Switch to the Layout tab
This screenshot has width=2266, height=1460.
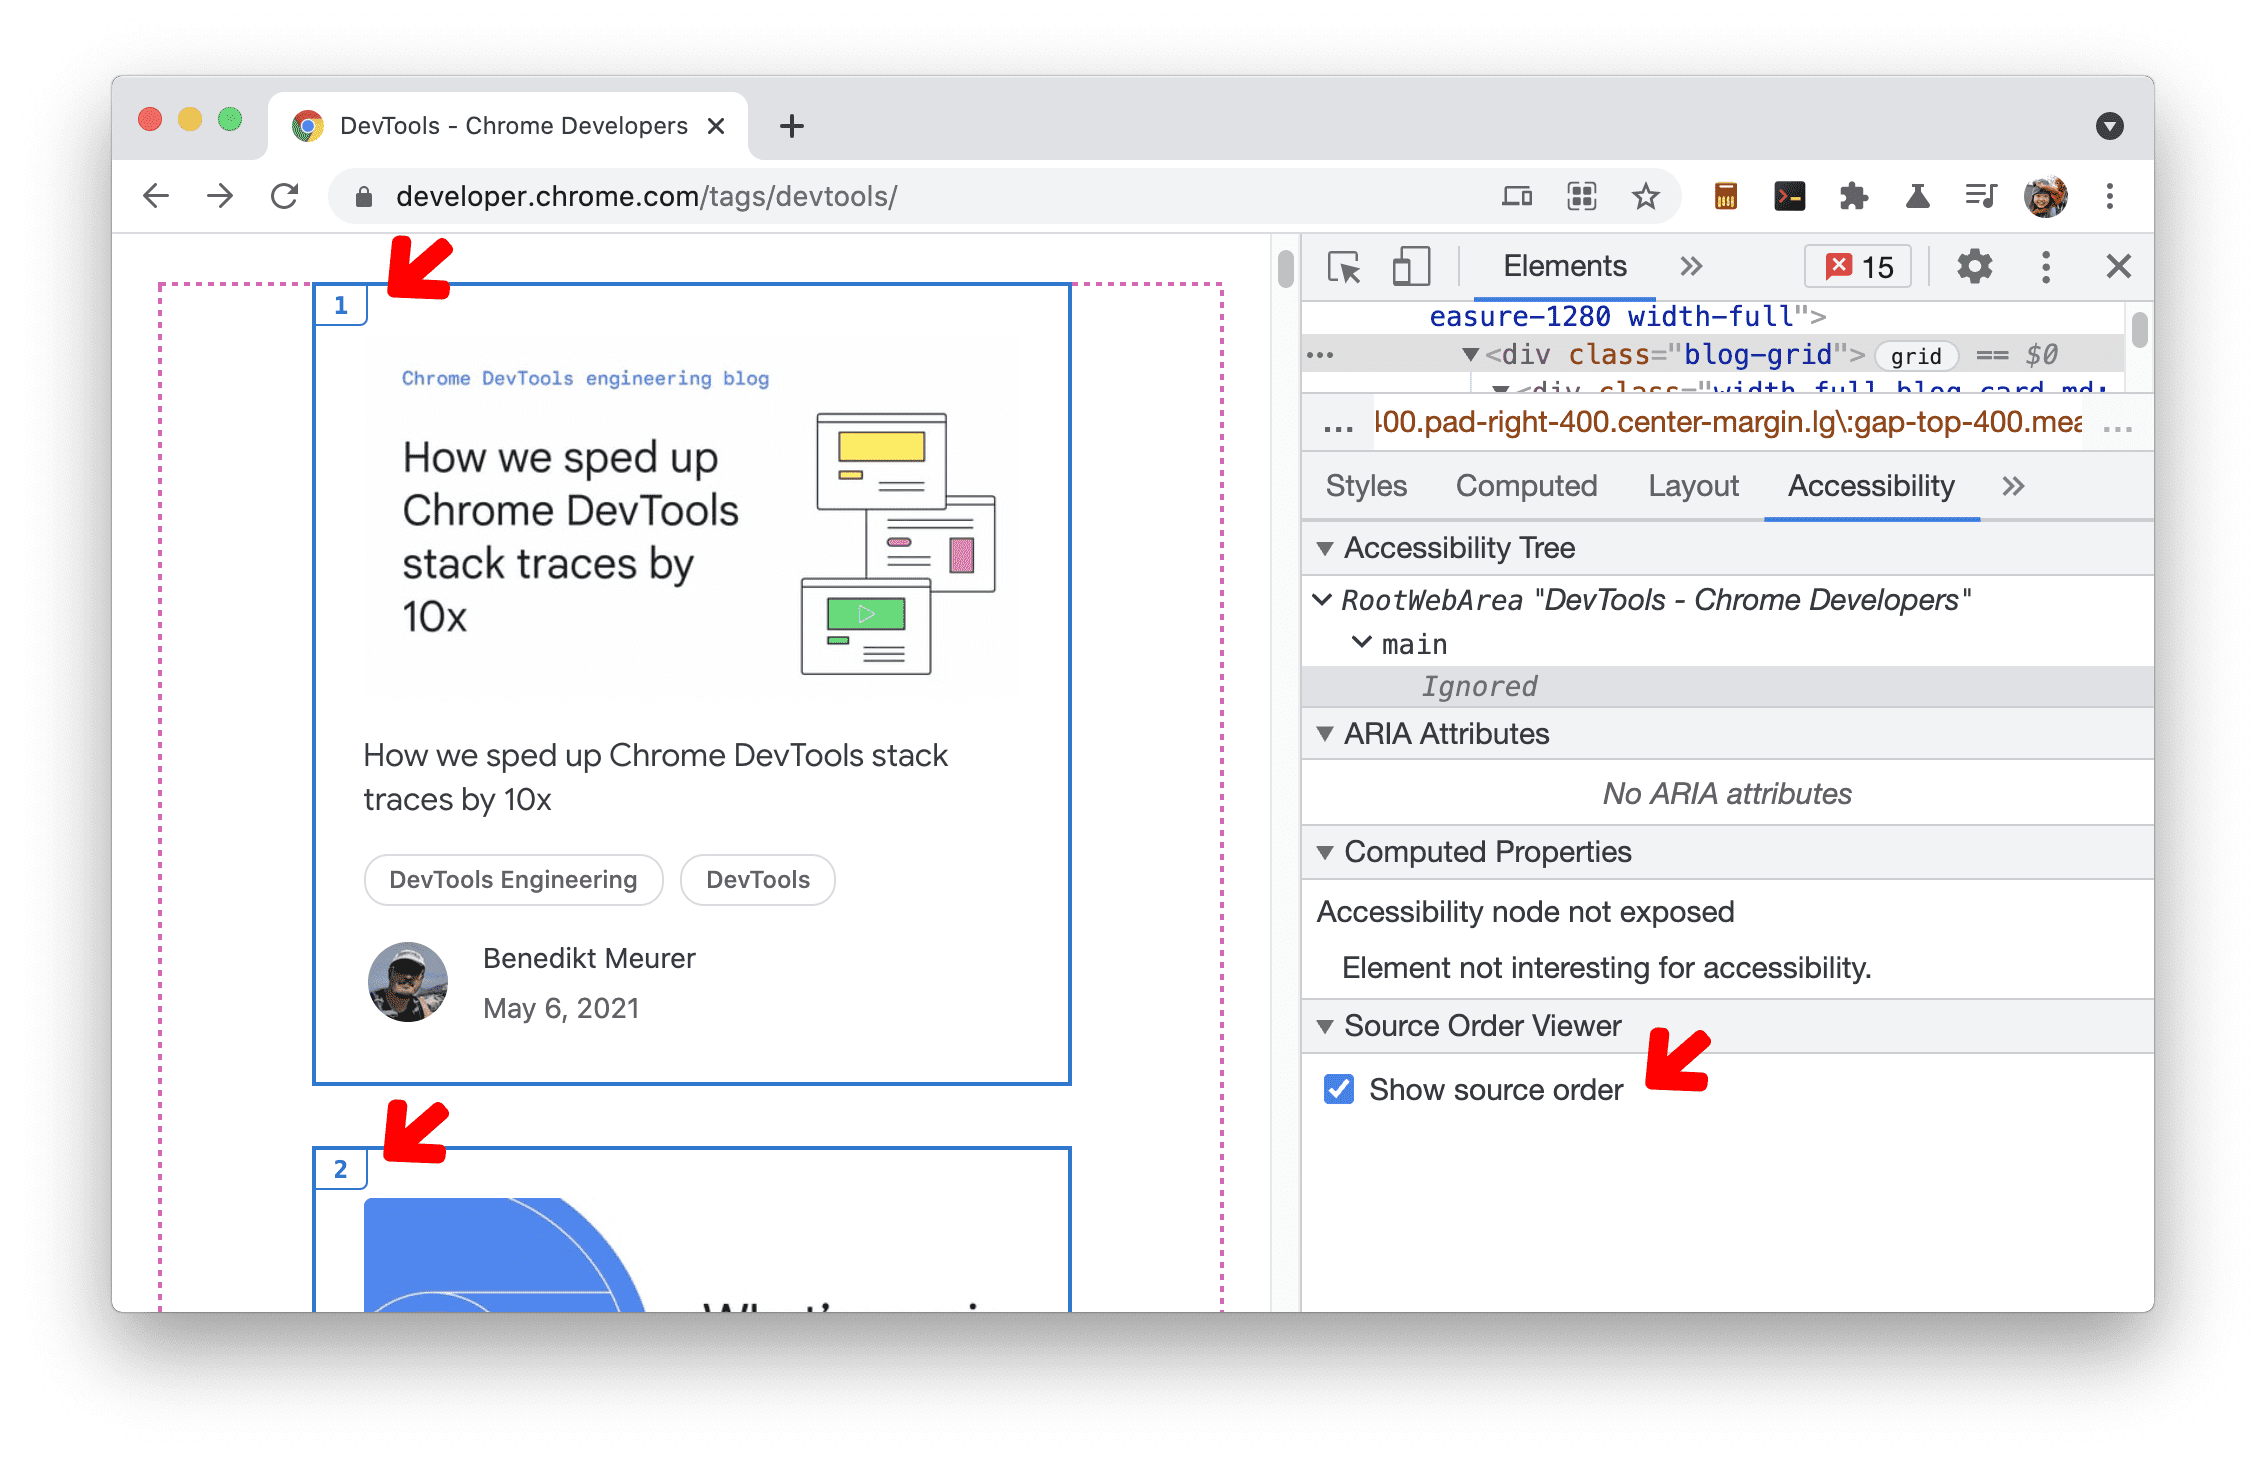coord(1691,486)
